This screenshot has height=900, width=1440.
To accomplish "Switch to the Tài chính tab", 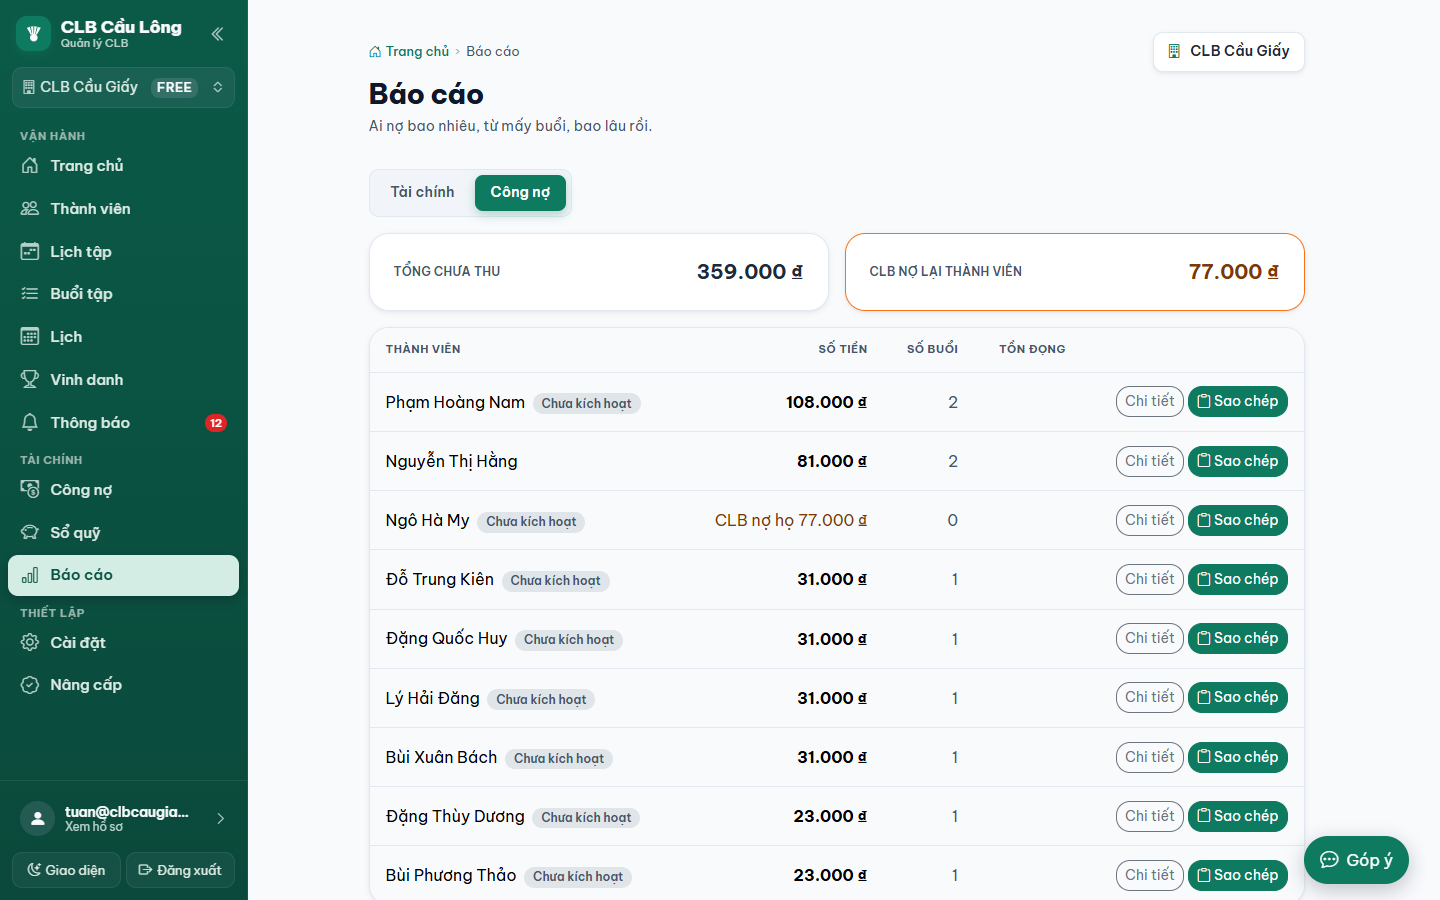I will coord(422,193).
